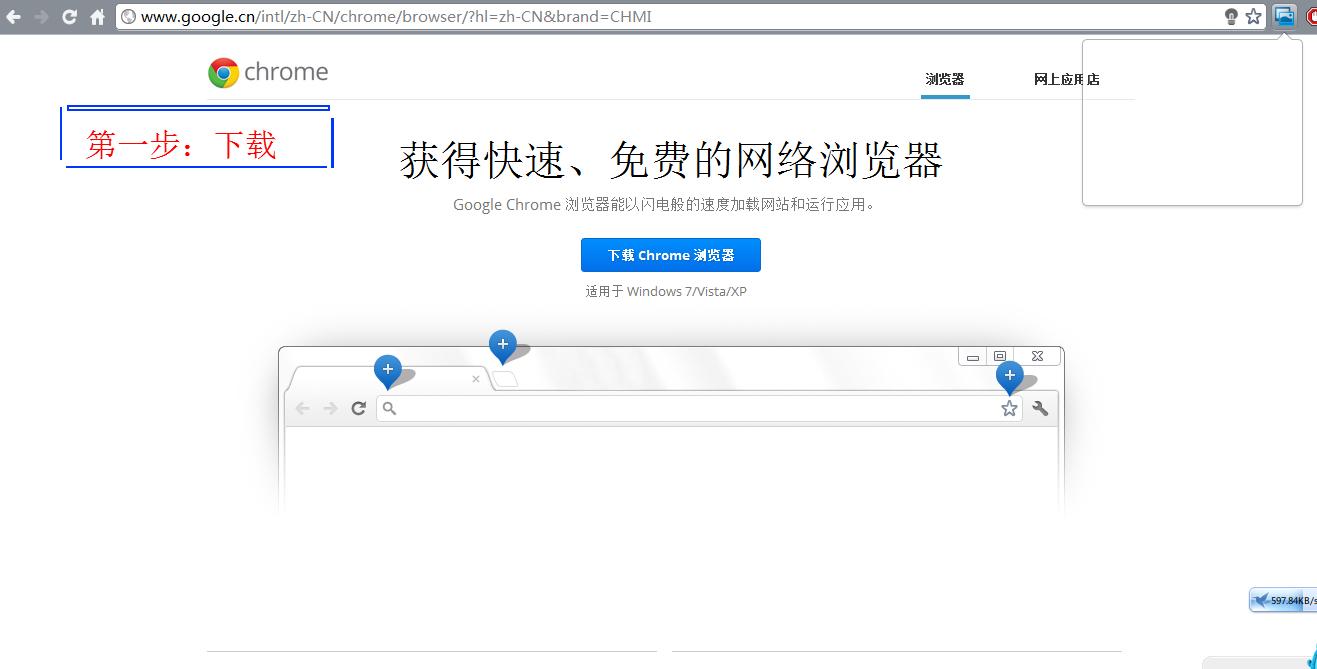Click the illustrated window's maximize button
1317x669 pixels.
click(x=1000, y=356)
